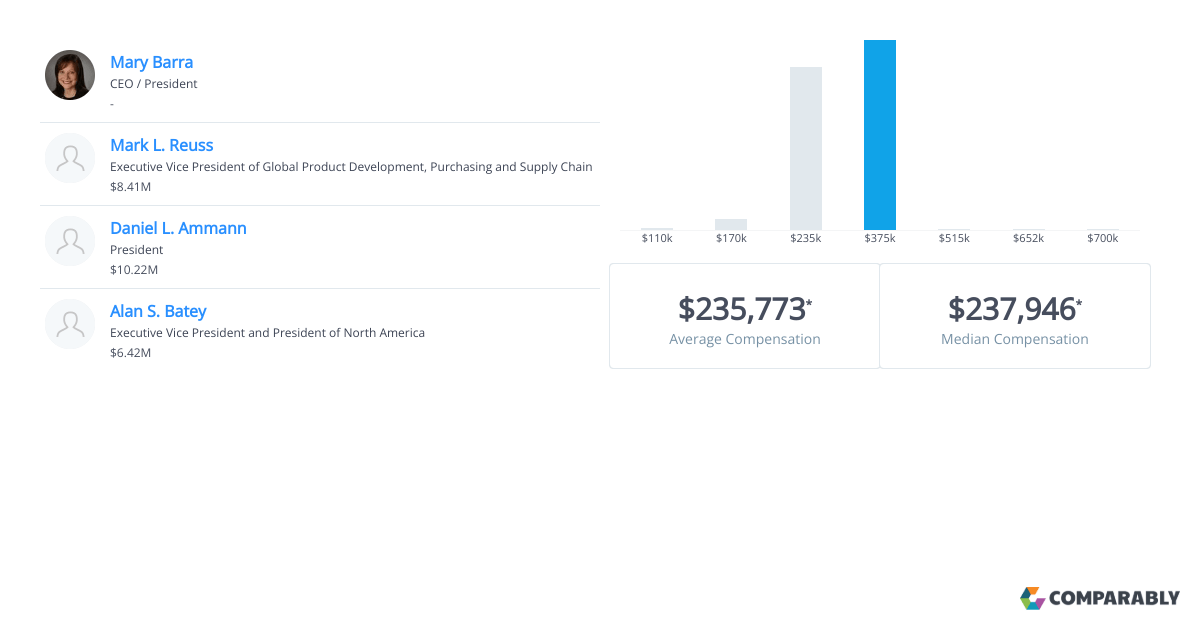1200x630 pixels.
Task: Click Daniel L. Ammann avatar icon
Action: tap(70, 241)
